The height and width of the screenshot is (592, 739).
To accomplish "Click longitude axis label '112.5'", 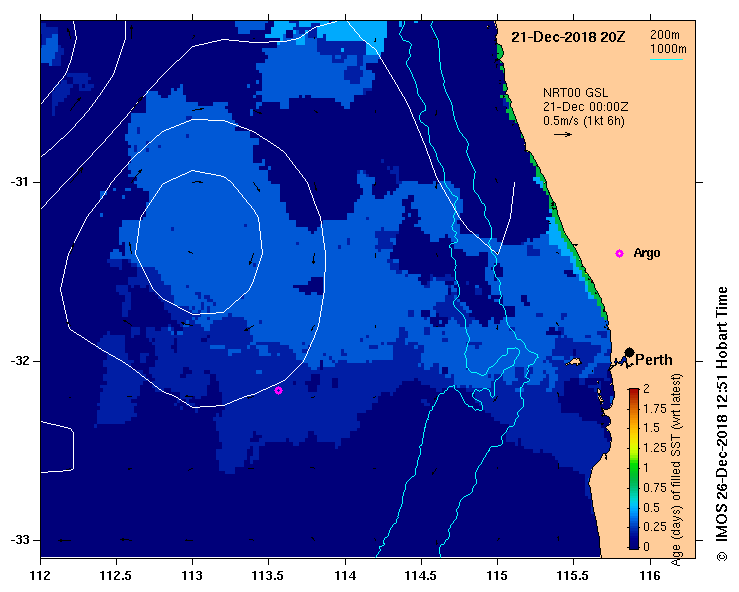I will 116,576.
